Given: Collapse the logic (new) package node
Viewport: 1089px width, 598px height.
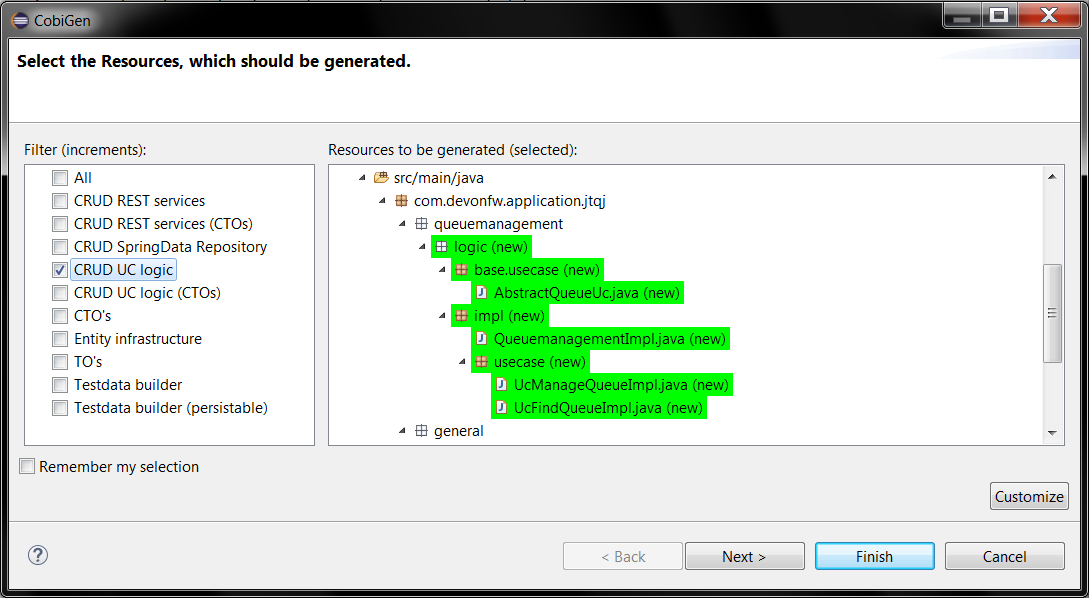Looking at the screenshot, I should click(423, 247).
